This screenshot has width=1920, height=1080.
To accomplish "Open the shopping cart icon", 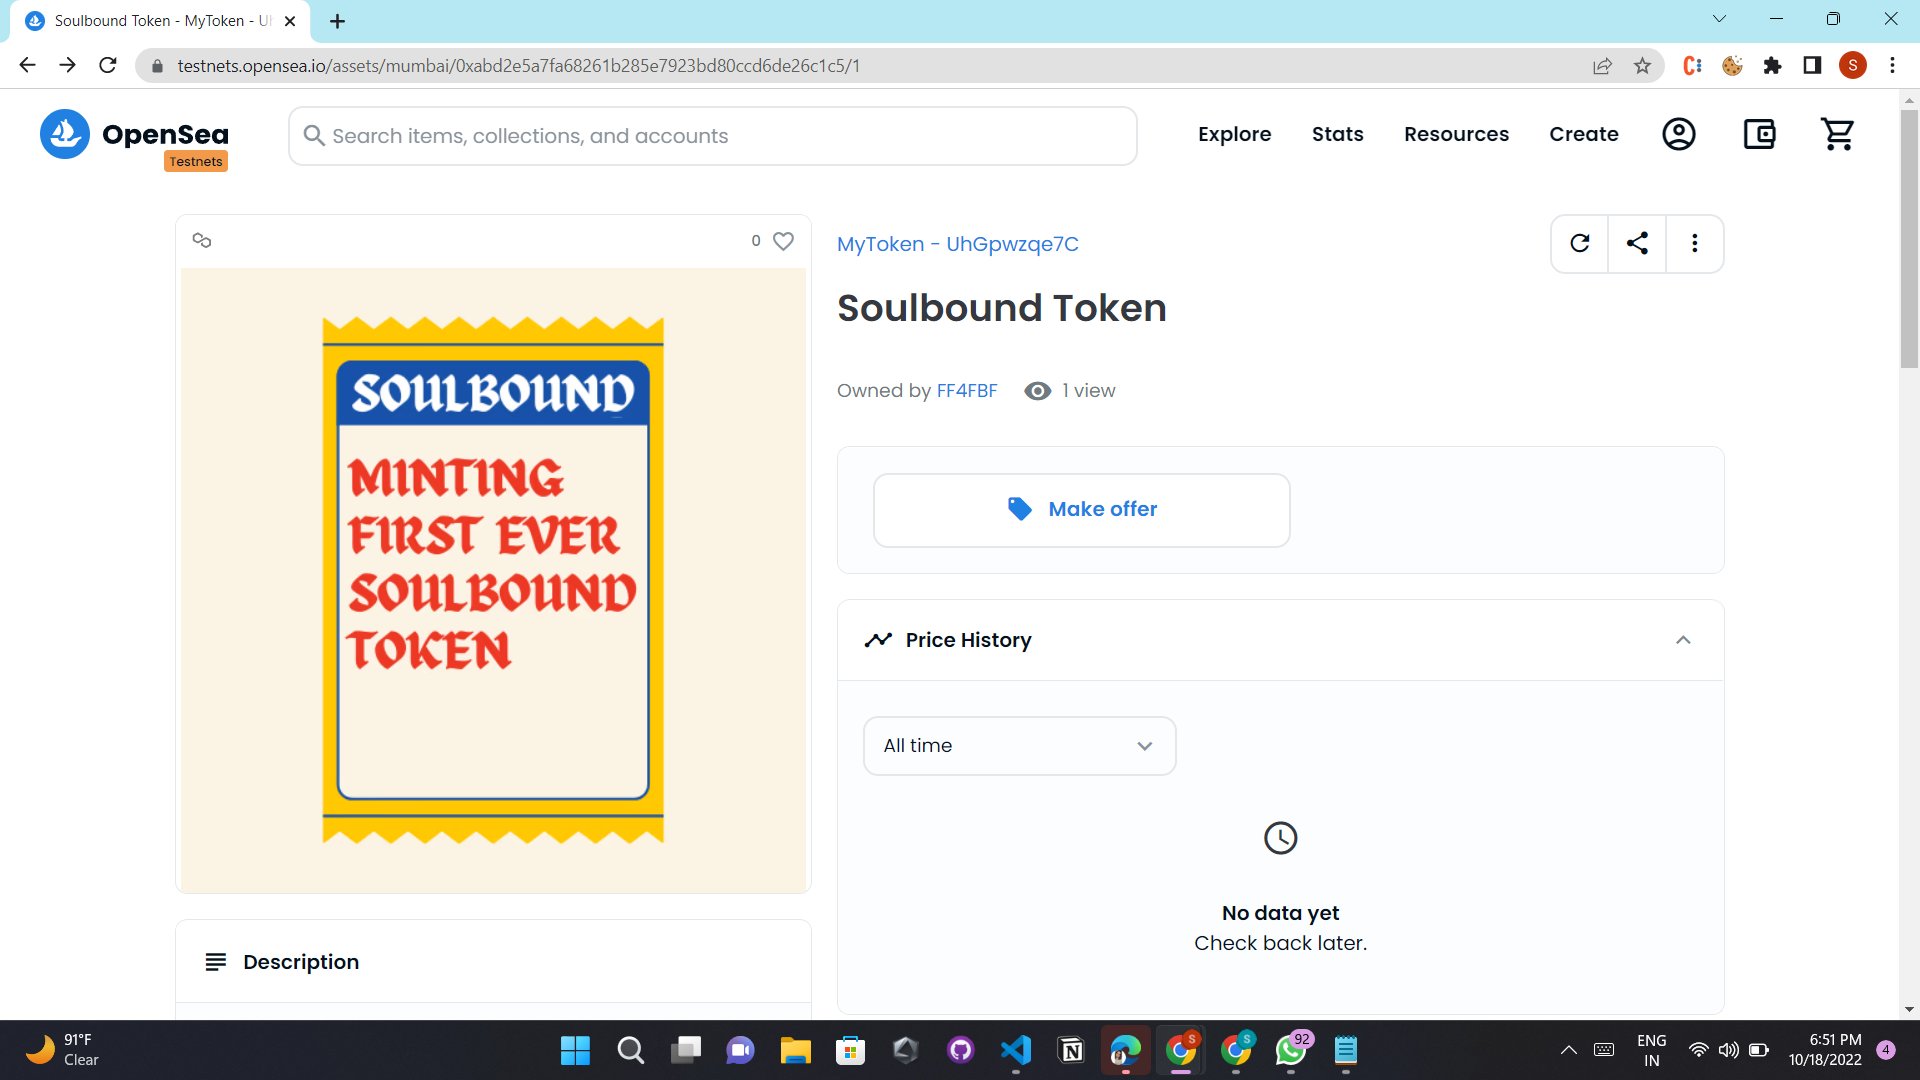I will [1837, 134].
